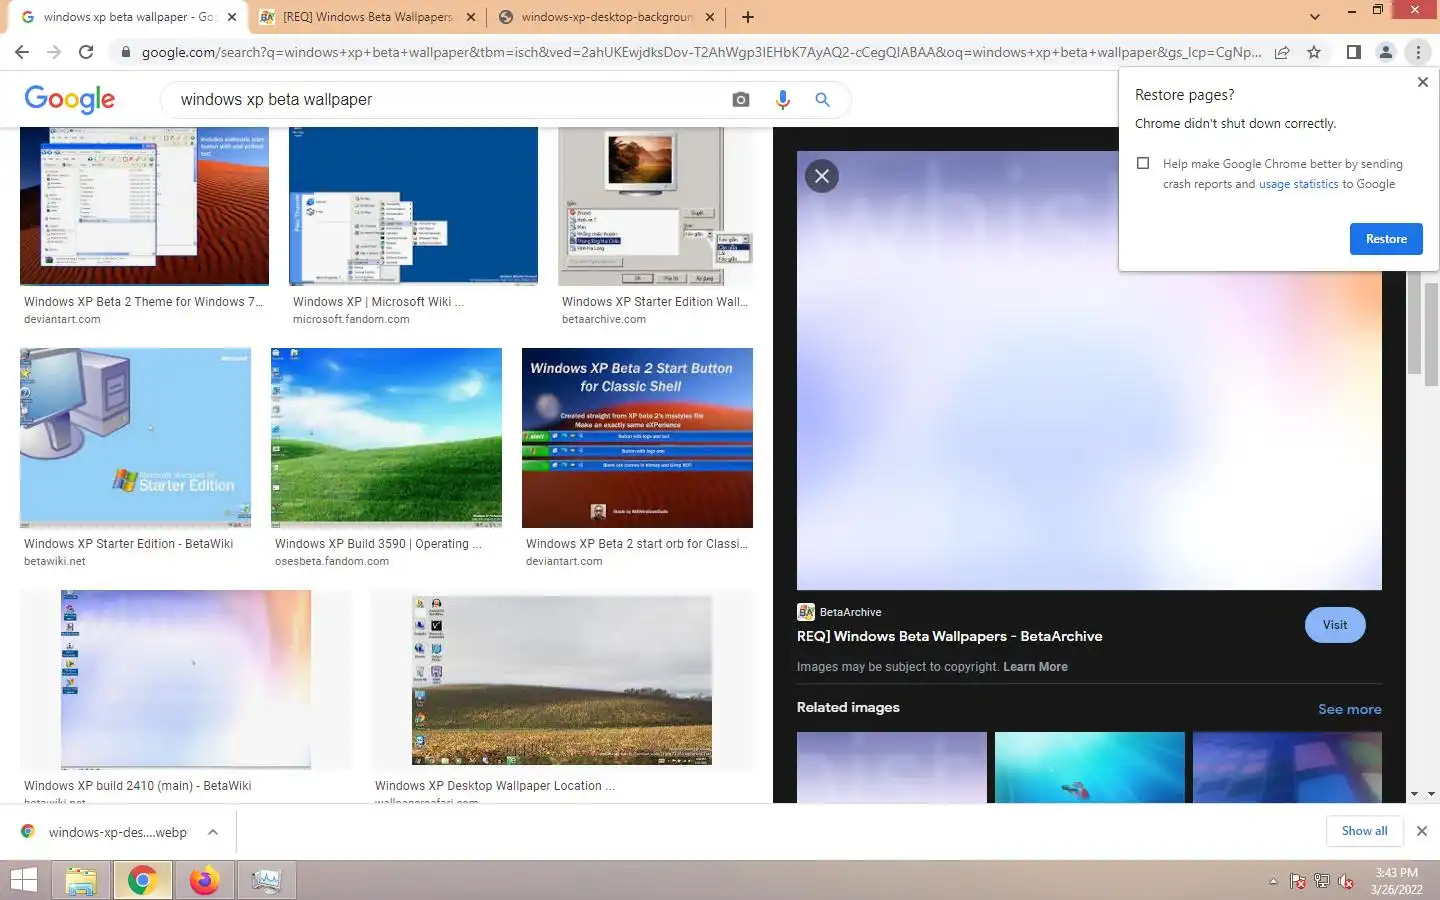
Task: Open the Chrome profile avatar
Action: [1386, 52]
